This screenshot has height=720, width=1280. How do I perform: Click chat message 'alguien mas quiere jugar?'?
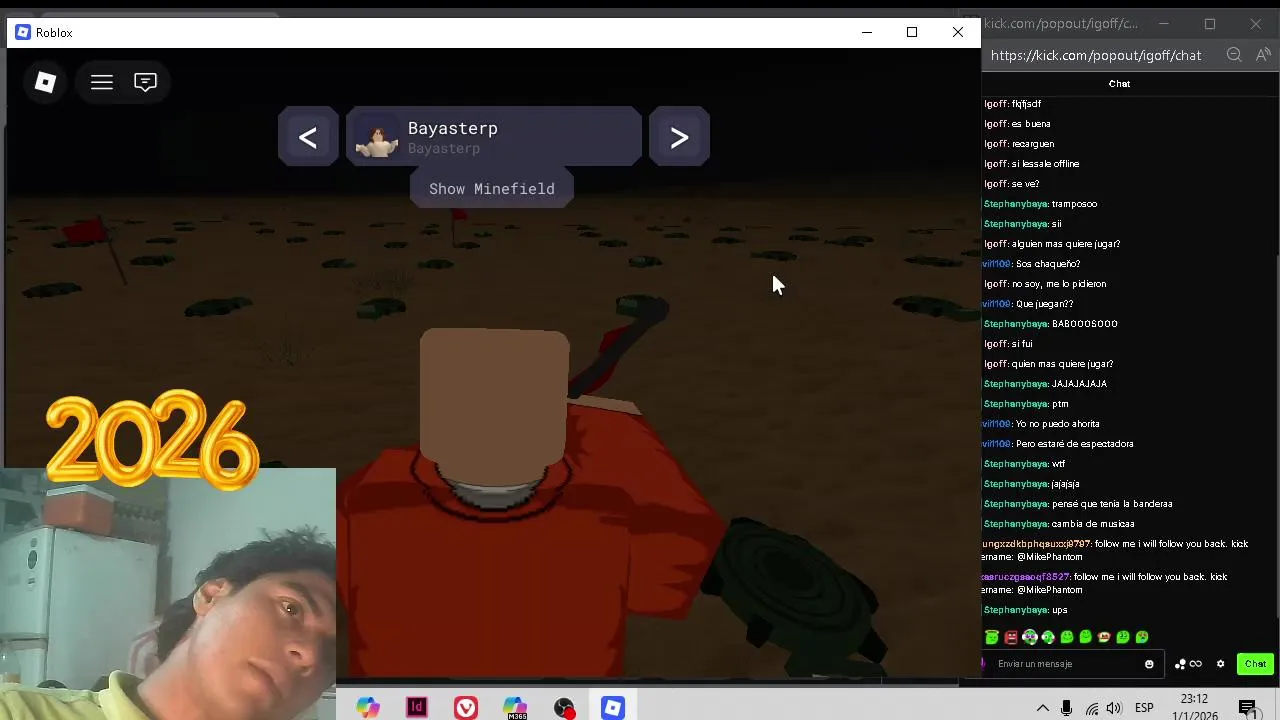pyautogui.click(x=1066, y=244)
